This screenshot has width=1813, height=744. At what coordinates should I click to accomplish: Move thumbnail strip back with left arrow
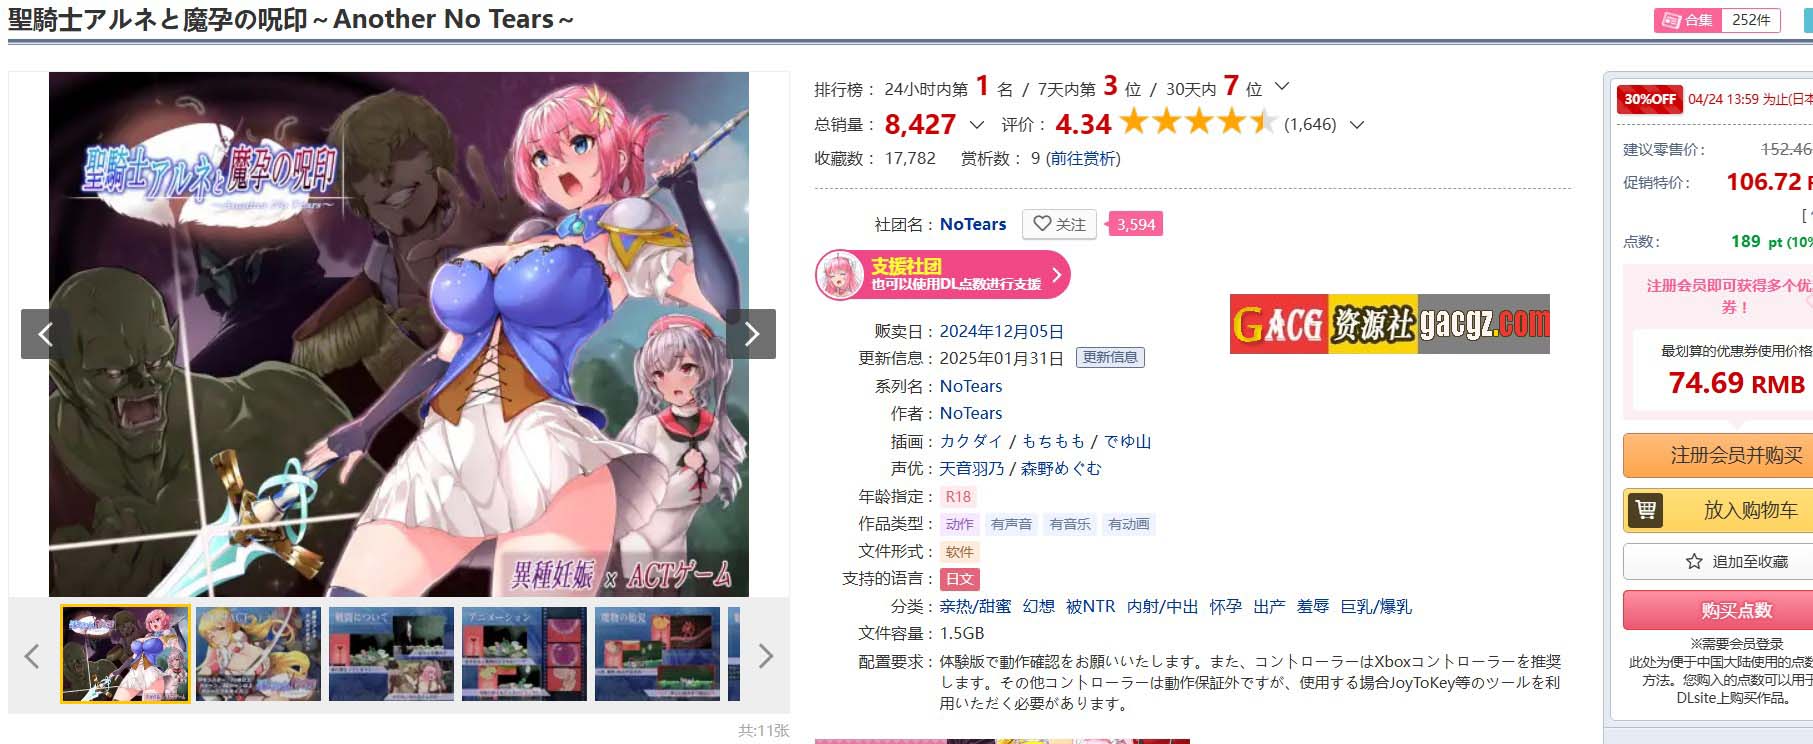click(x=32, y=656)
